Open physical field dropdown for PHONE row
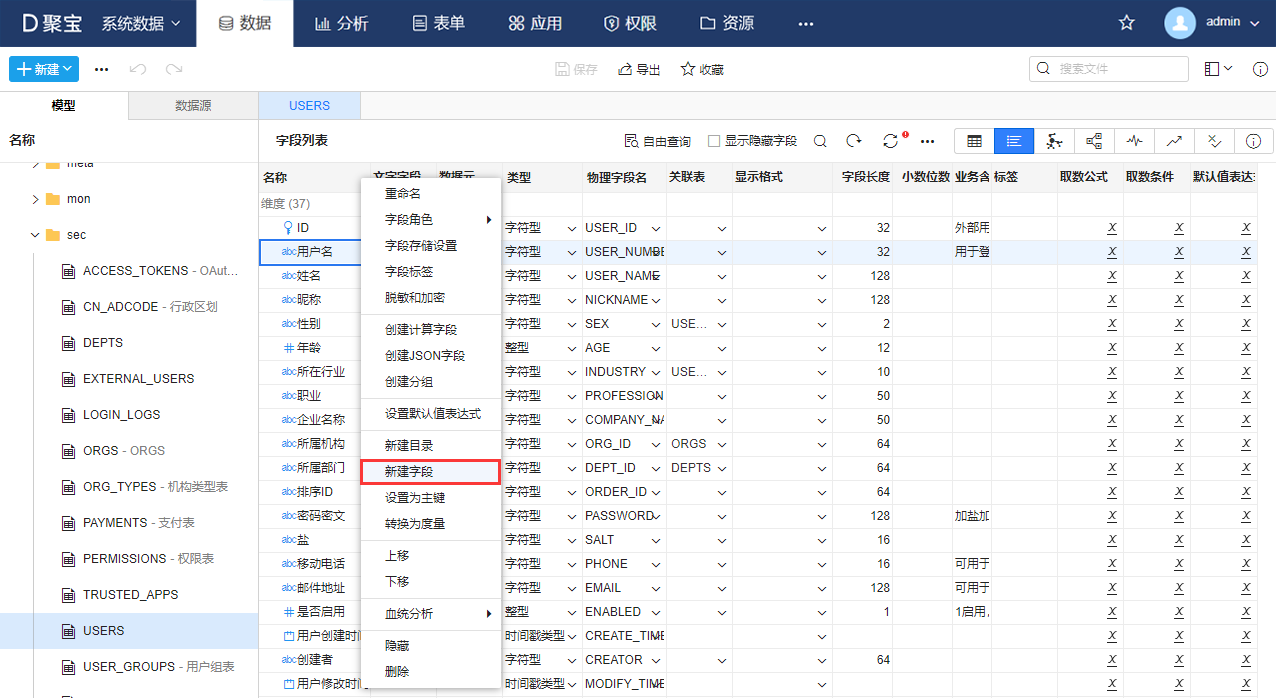The image size is (1276, 698). [657, 564]
